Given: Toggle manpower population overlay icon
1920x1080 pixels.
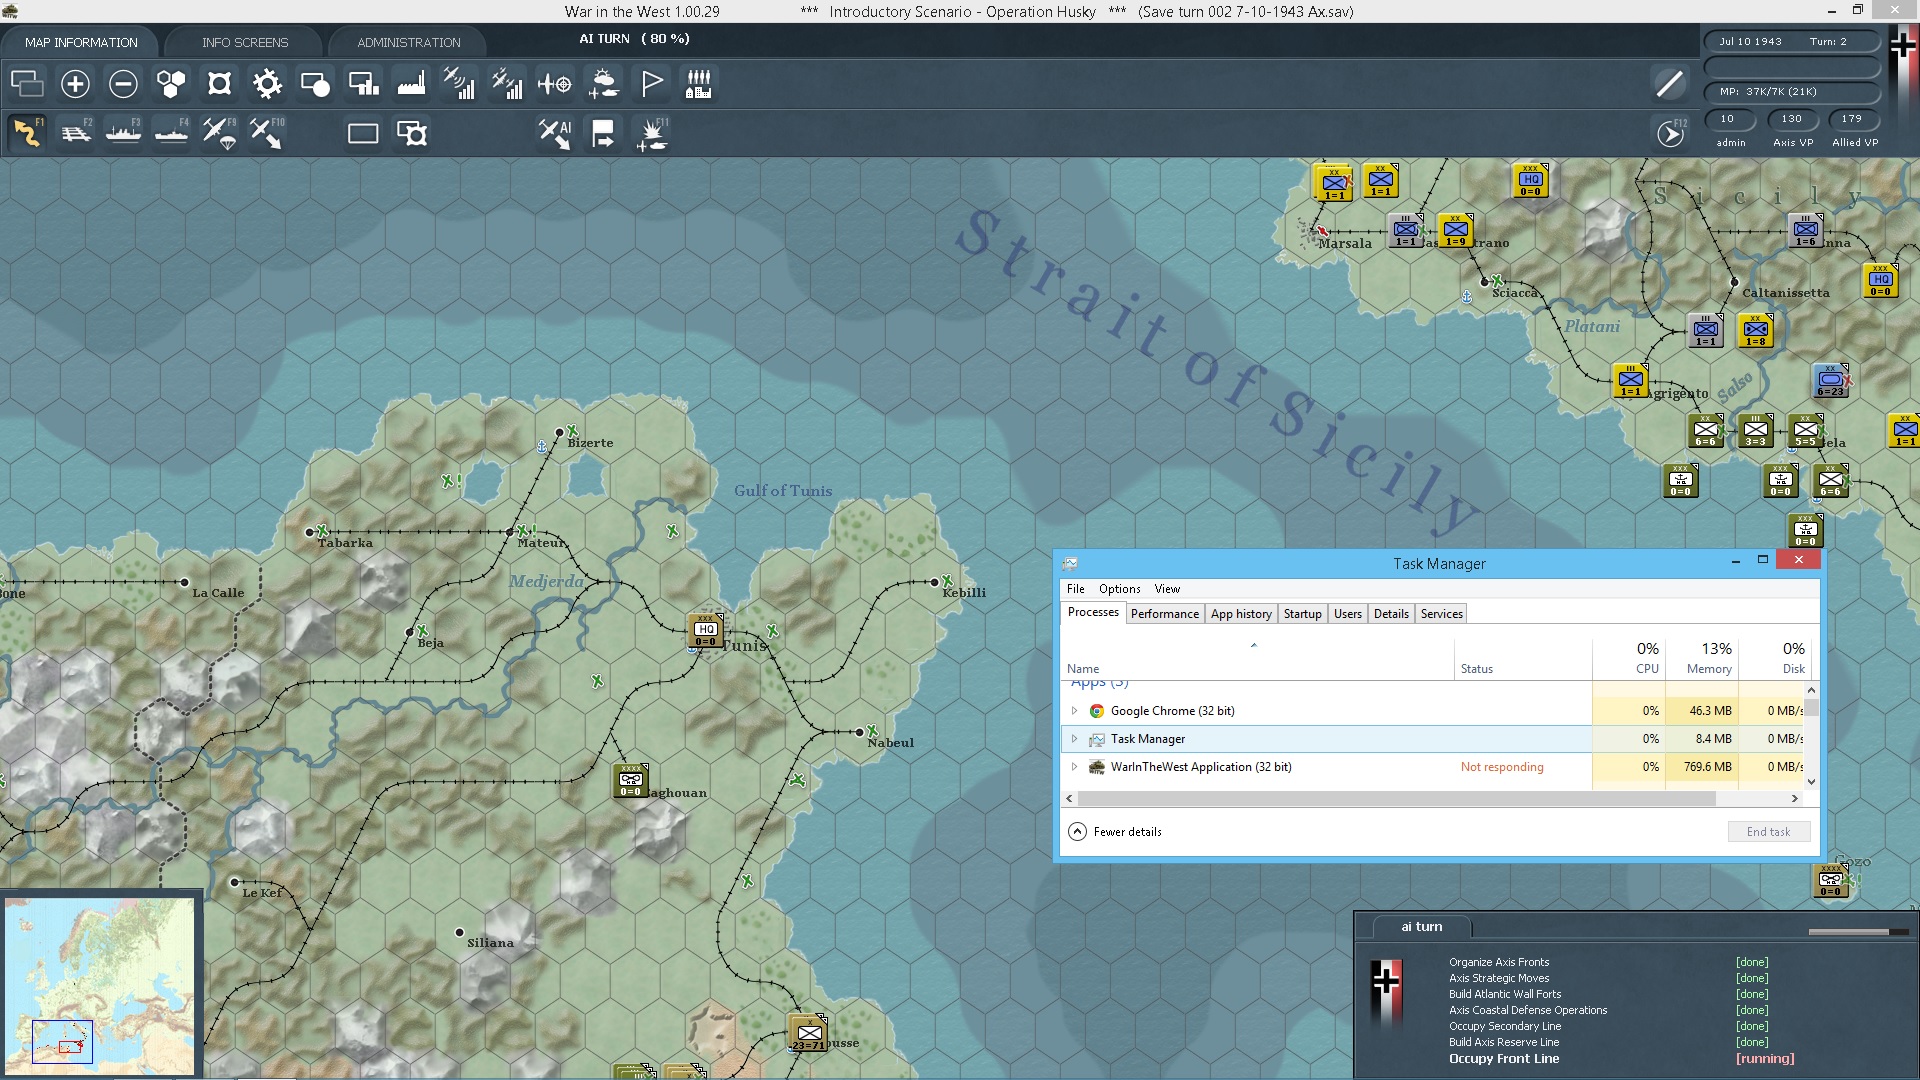Looking at the screenshot, I should click(699, 84).
